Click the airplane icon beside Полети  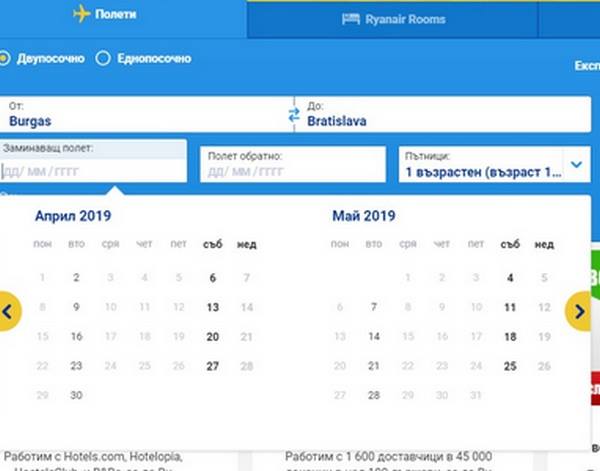(81, 14)
